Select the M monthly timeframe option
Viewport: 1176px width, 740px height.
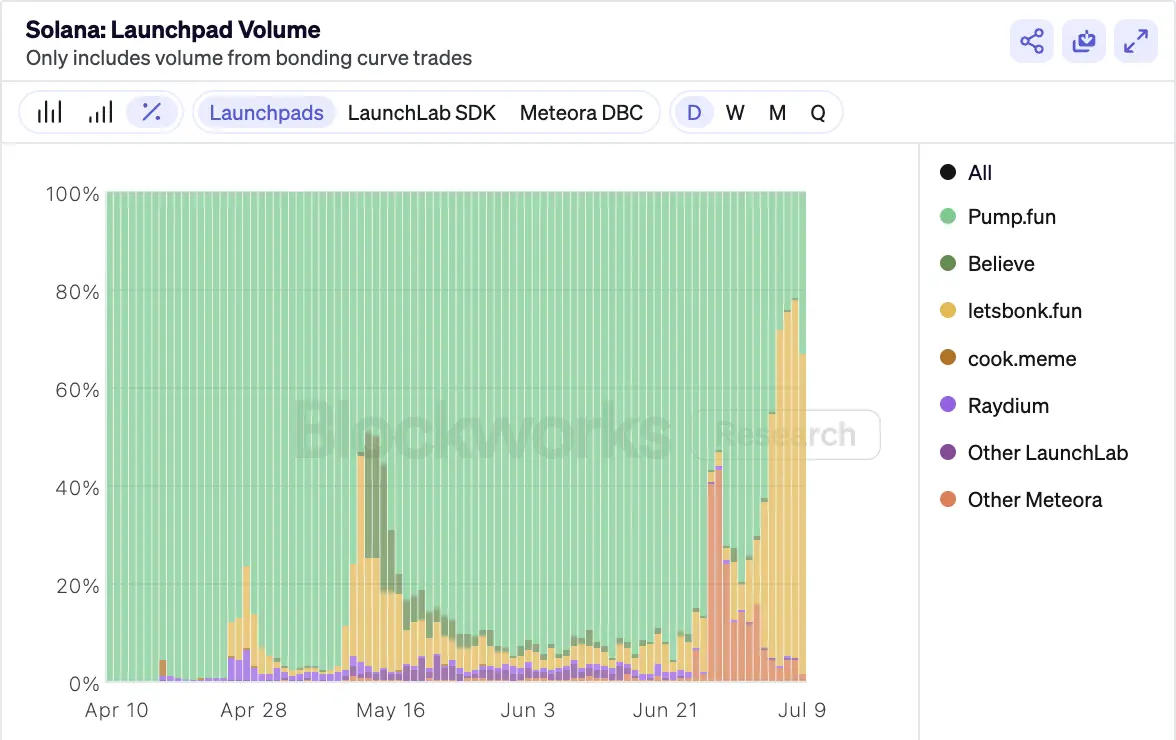(x=777, y=112)
